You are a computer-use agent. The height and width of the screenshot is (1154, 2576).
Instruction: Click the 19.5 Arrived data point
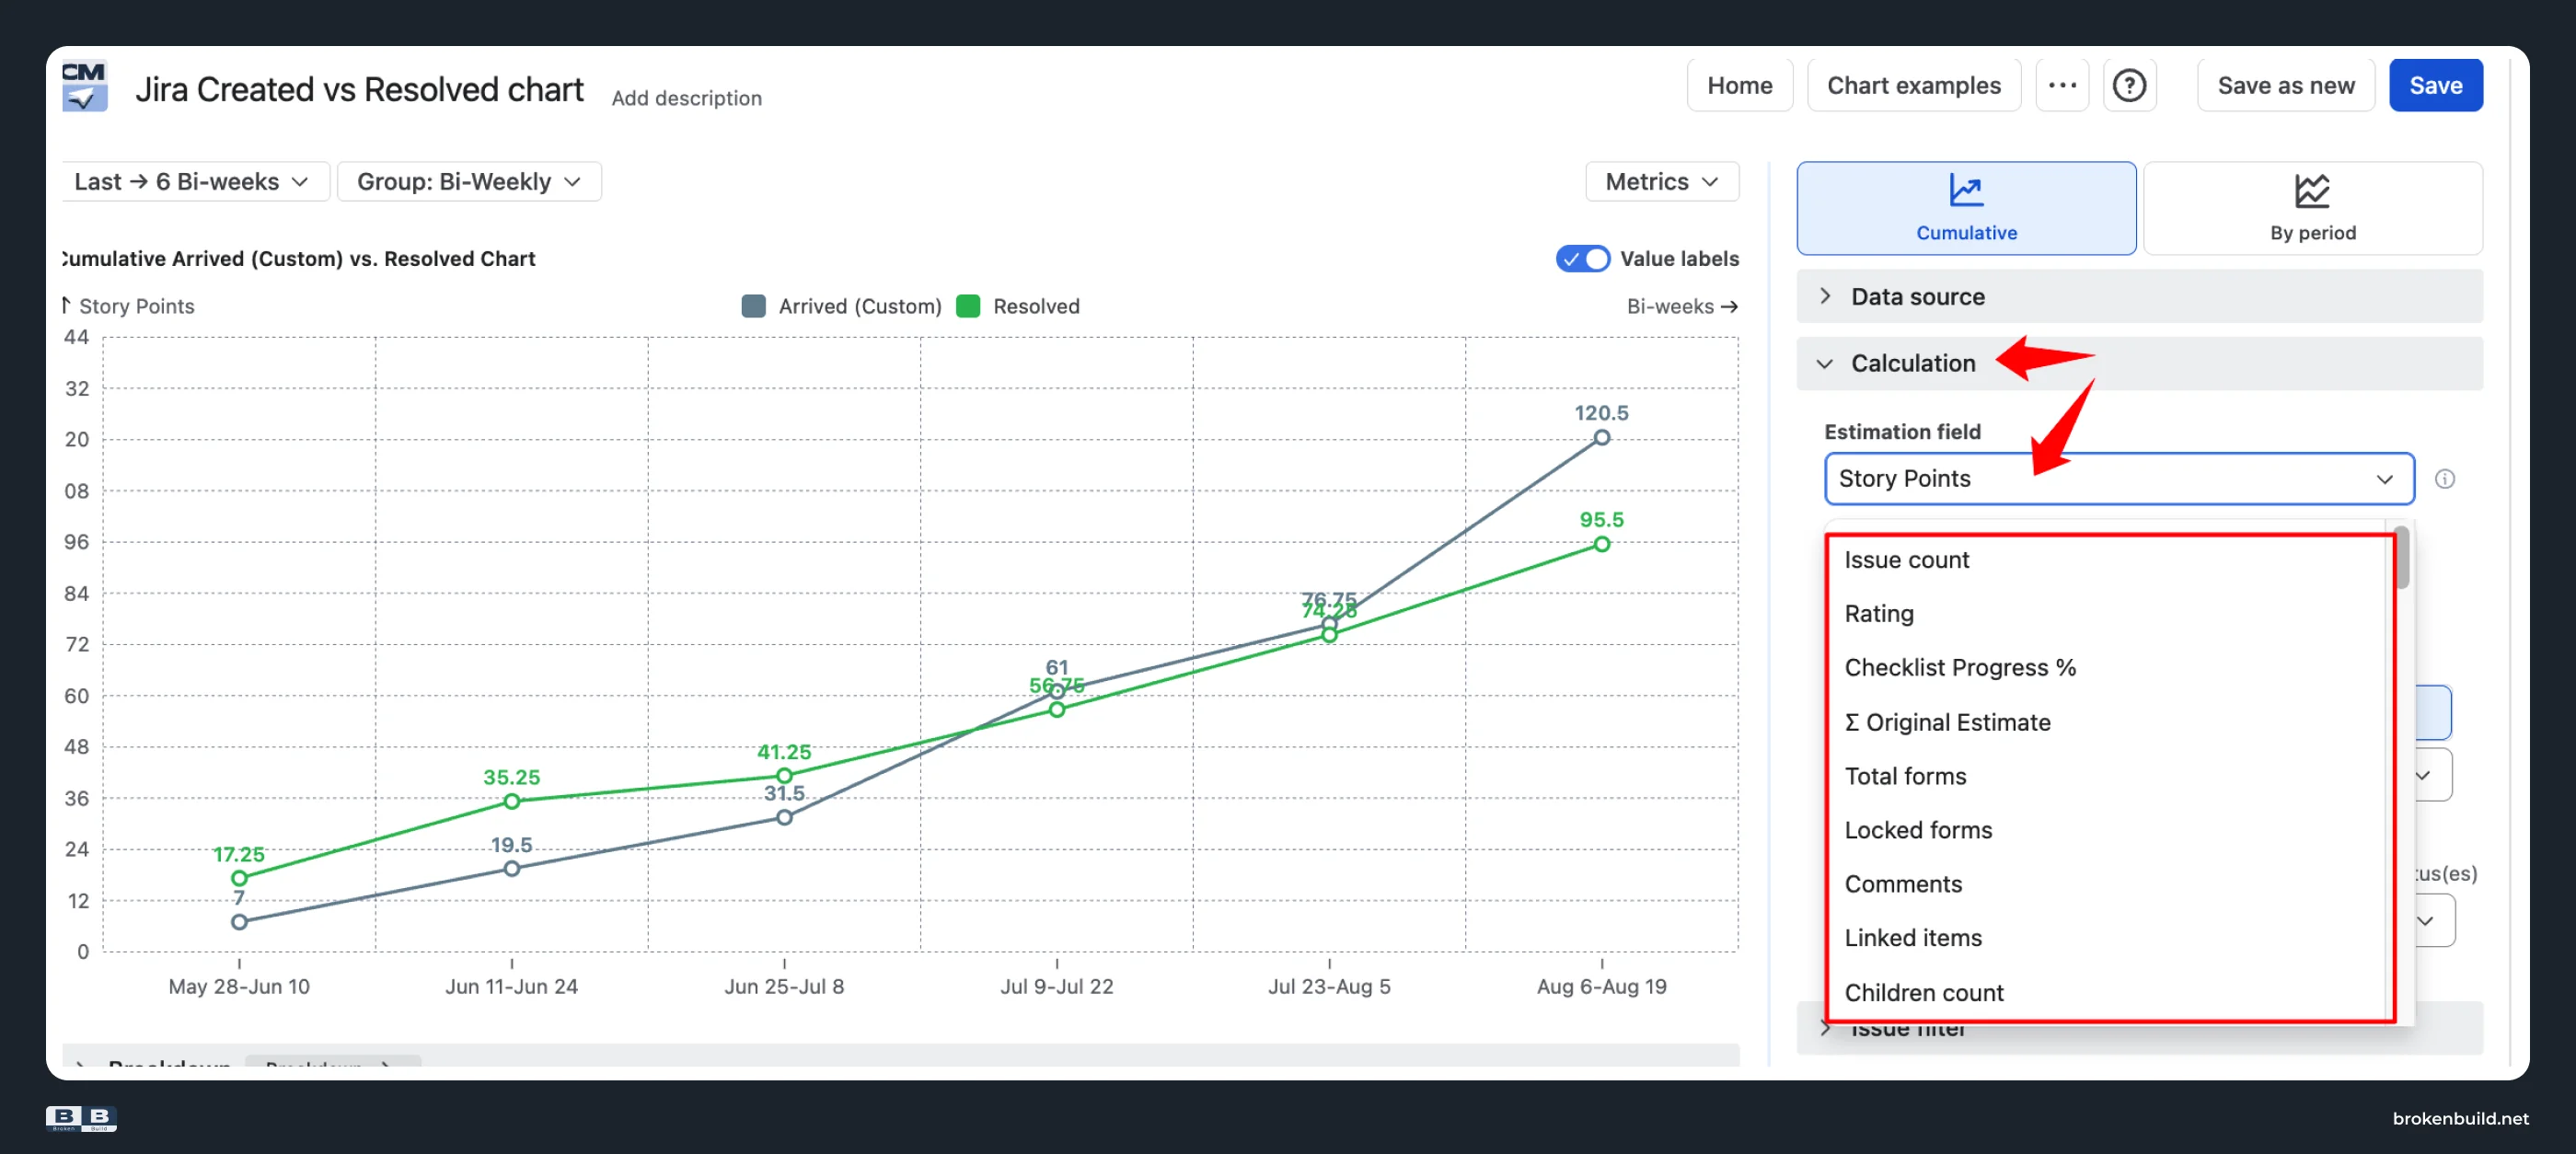[x=512, y=869]
